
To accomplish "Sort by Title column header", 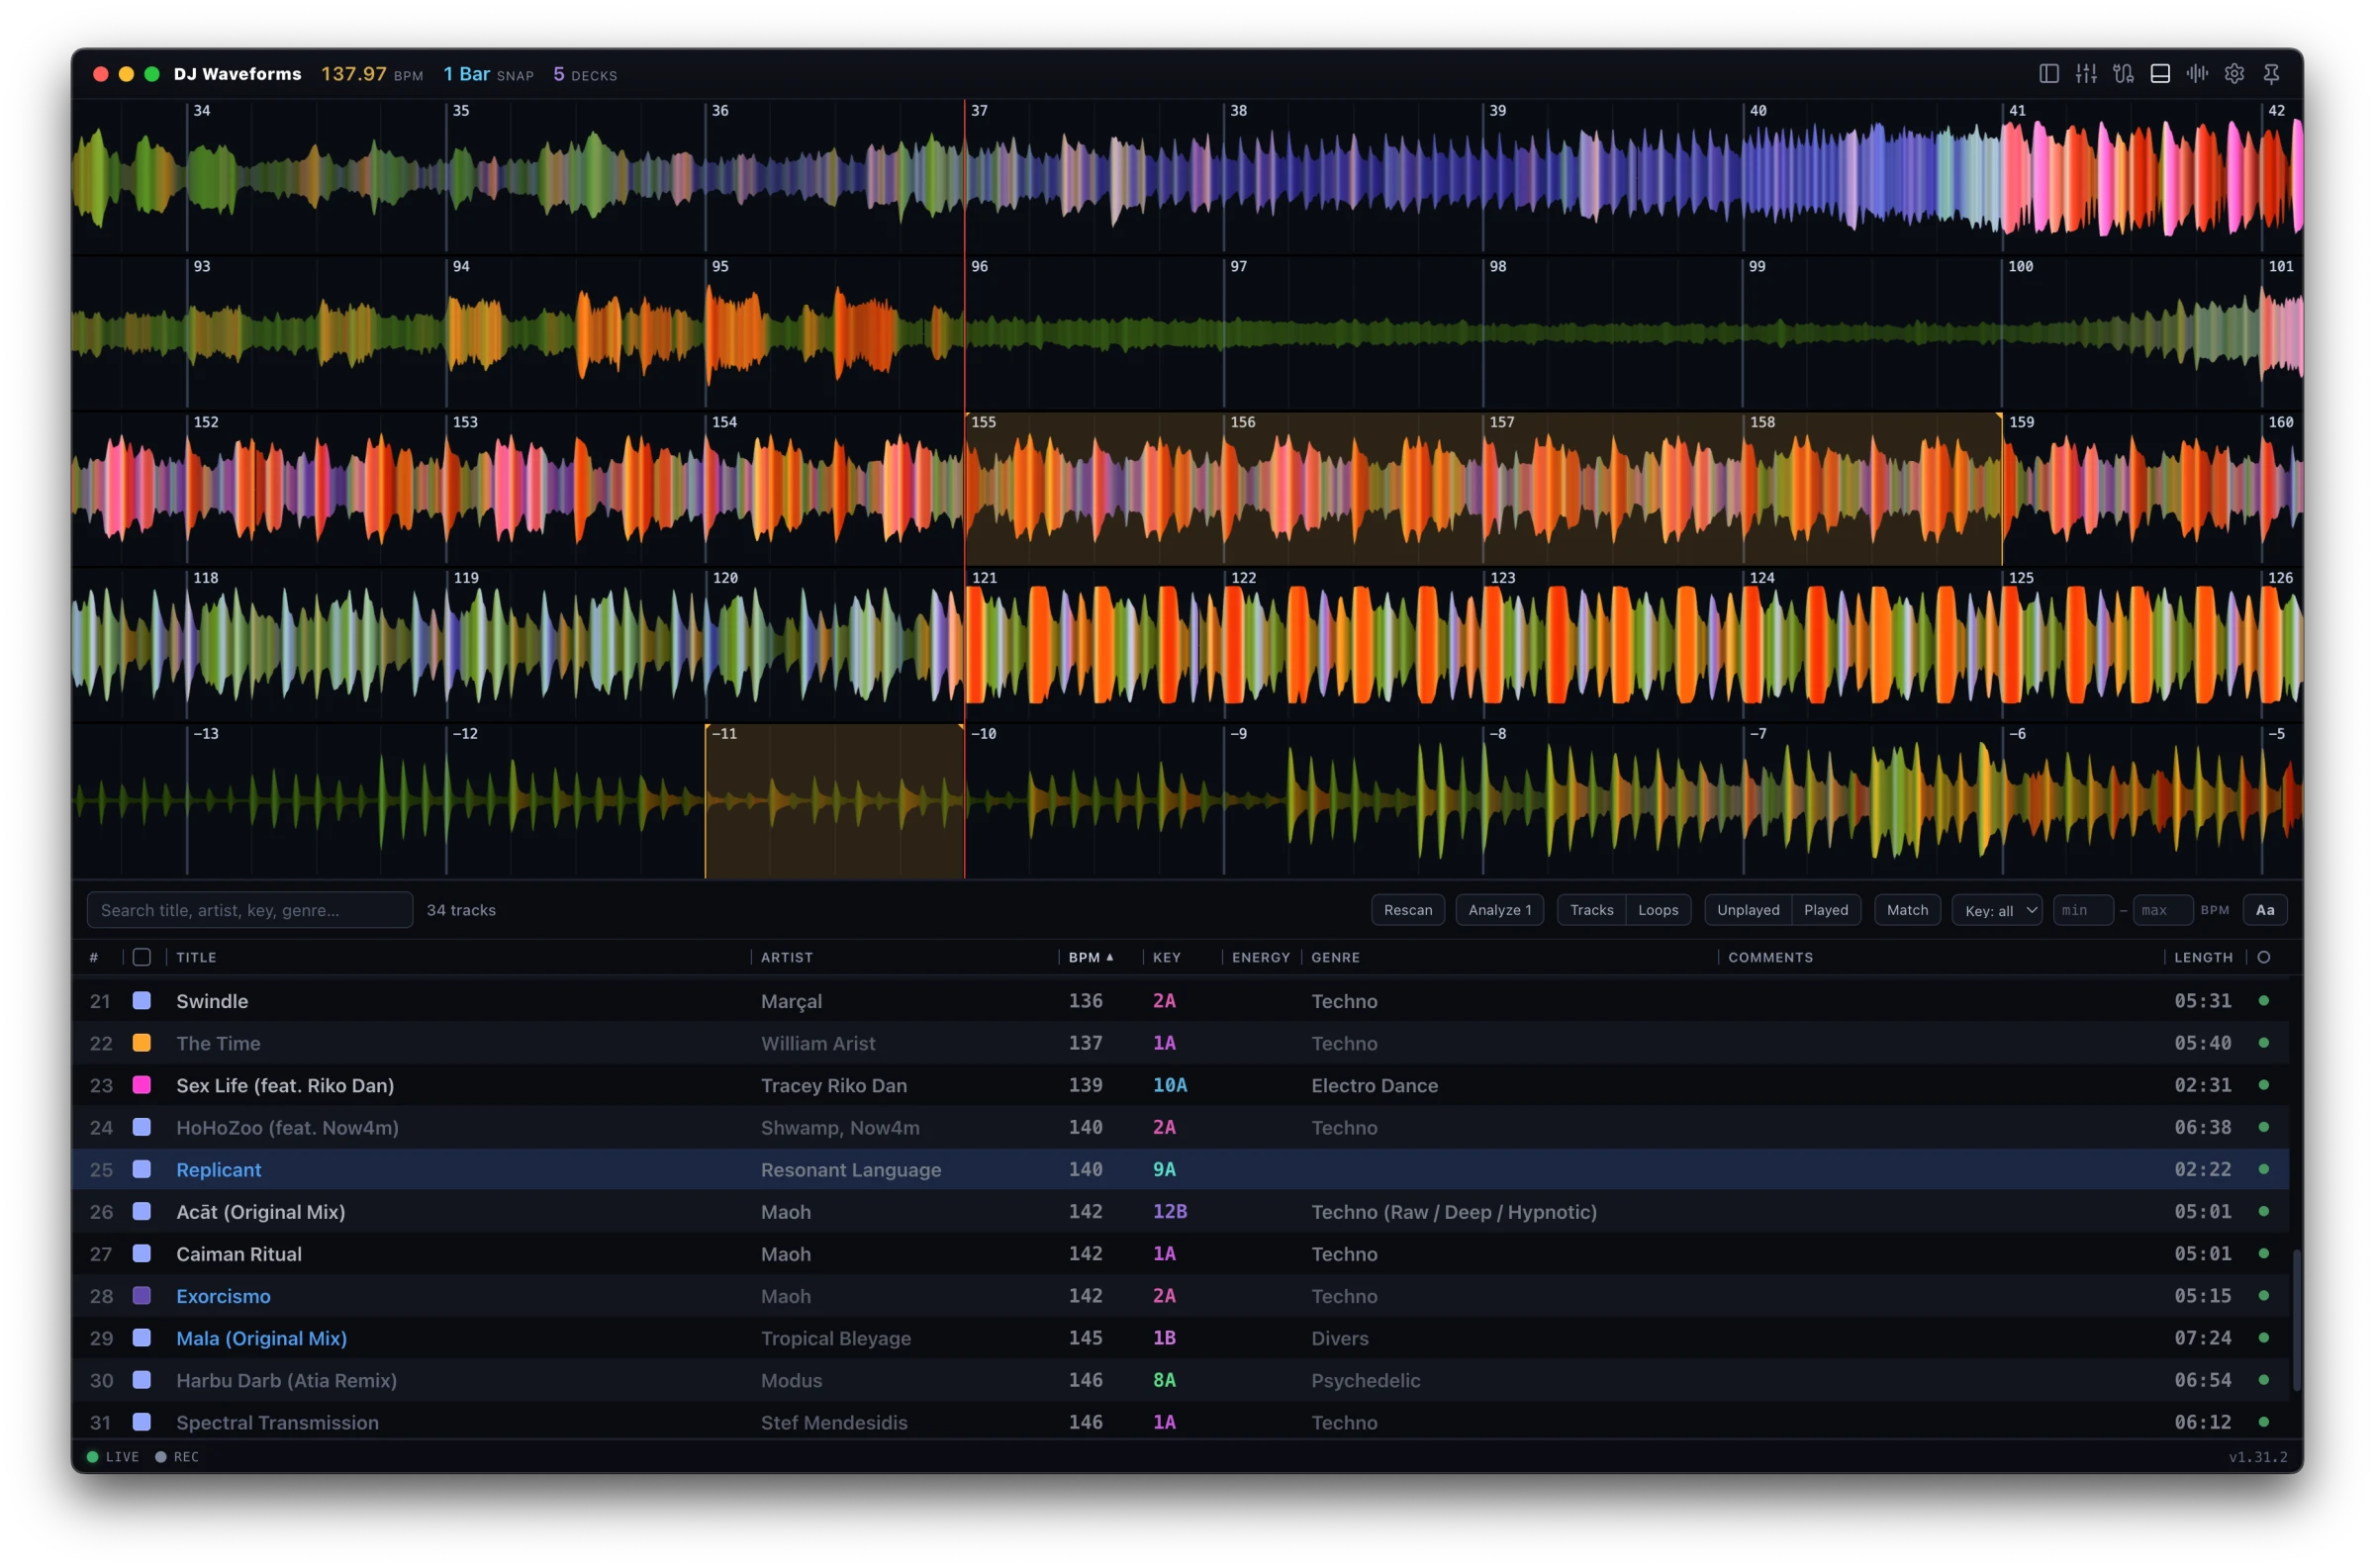I will pos(196,957).
